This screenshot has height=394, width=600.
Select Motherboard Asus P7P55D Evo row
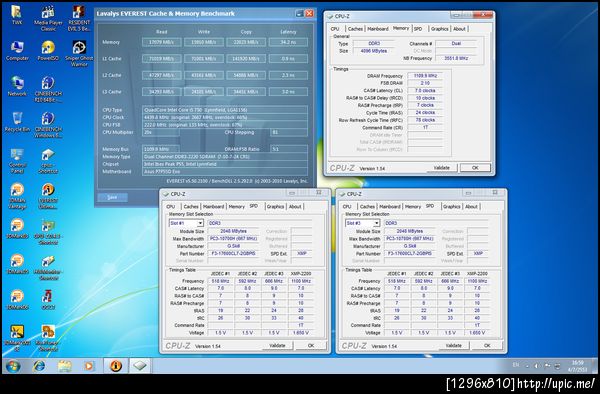[x=225, y=172]
